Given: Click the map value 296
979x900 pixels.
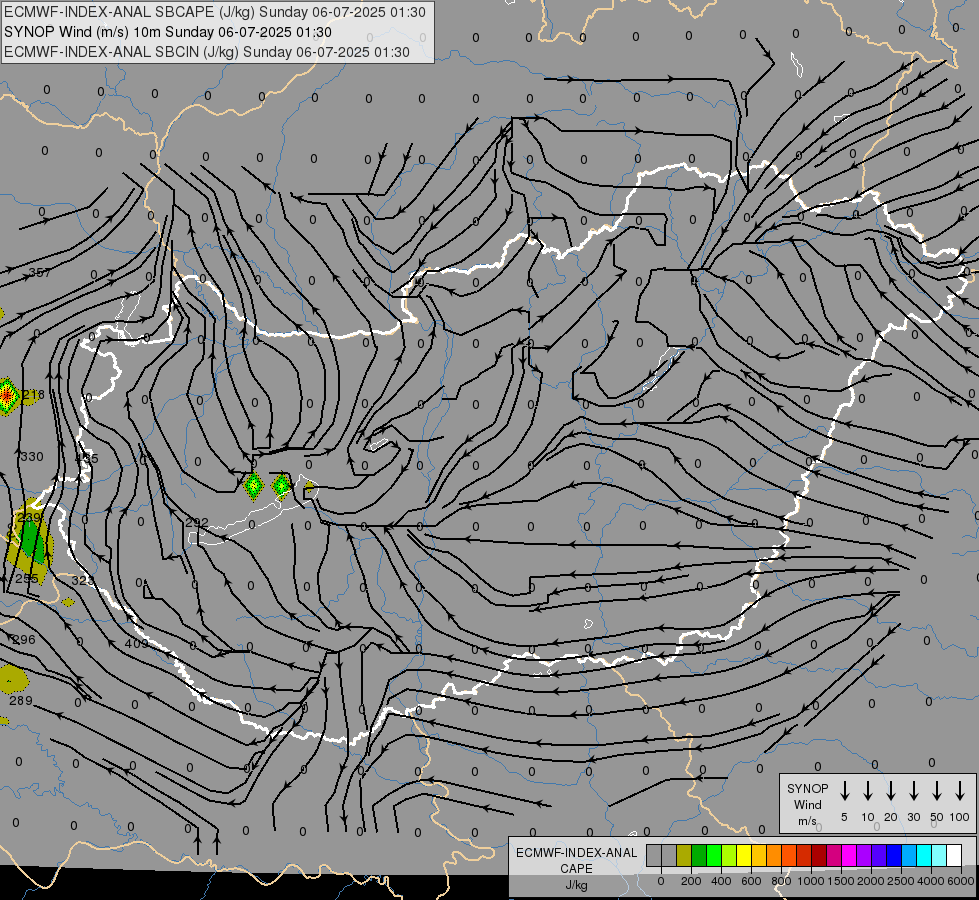Looking at the screenshot, I should pyautogui.click(x=24, y=640).
